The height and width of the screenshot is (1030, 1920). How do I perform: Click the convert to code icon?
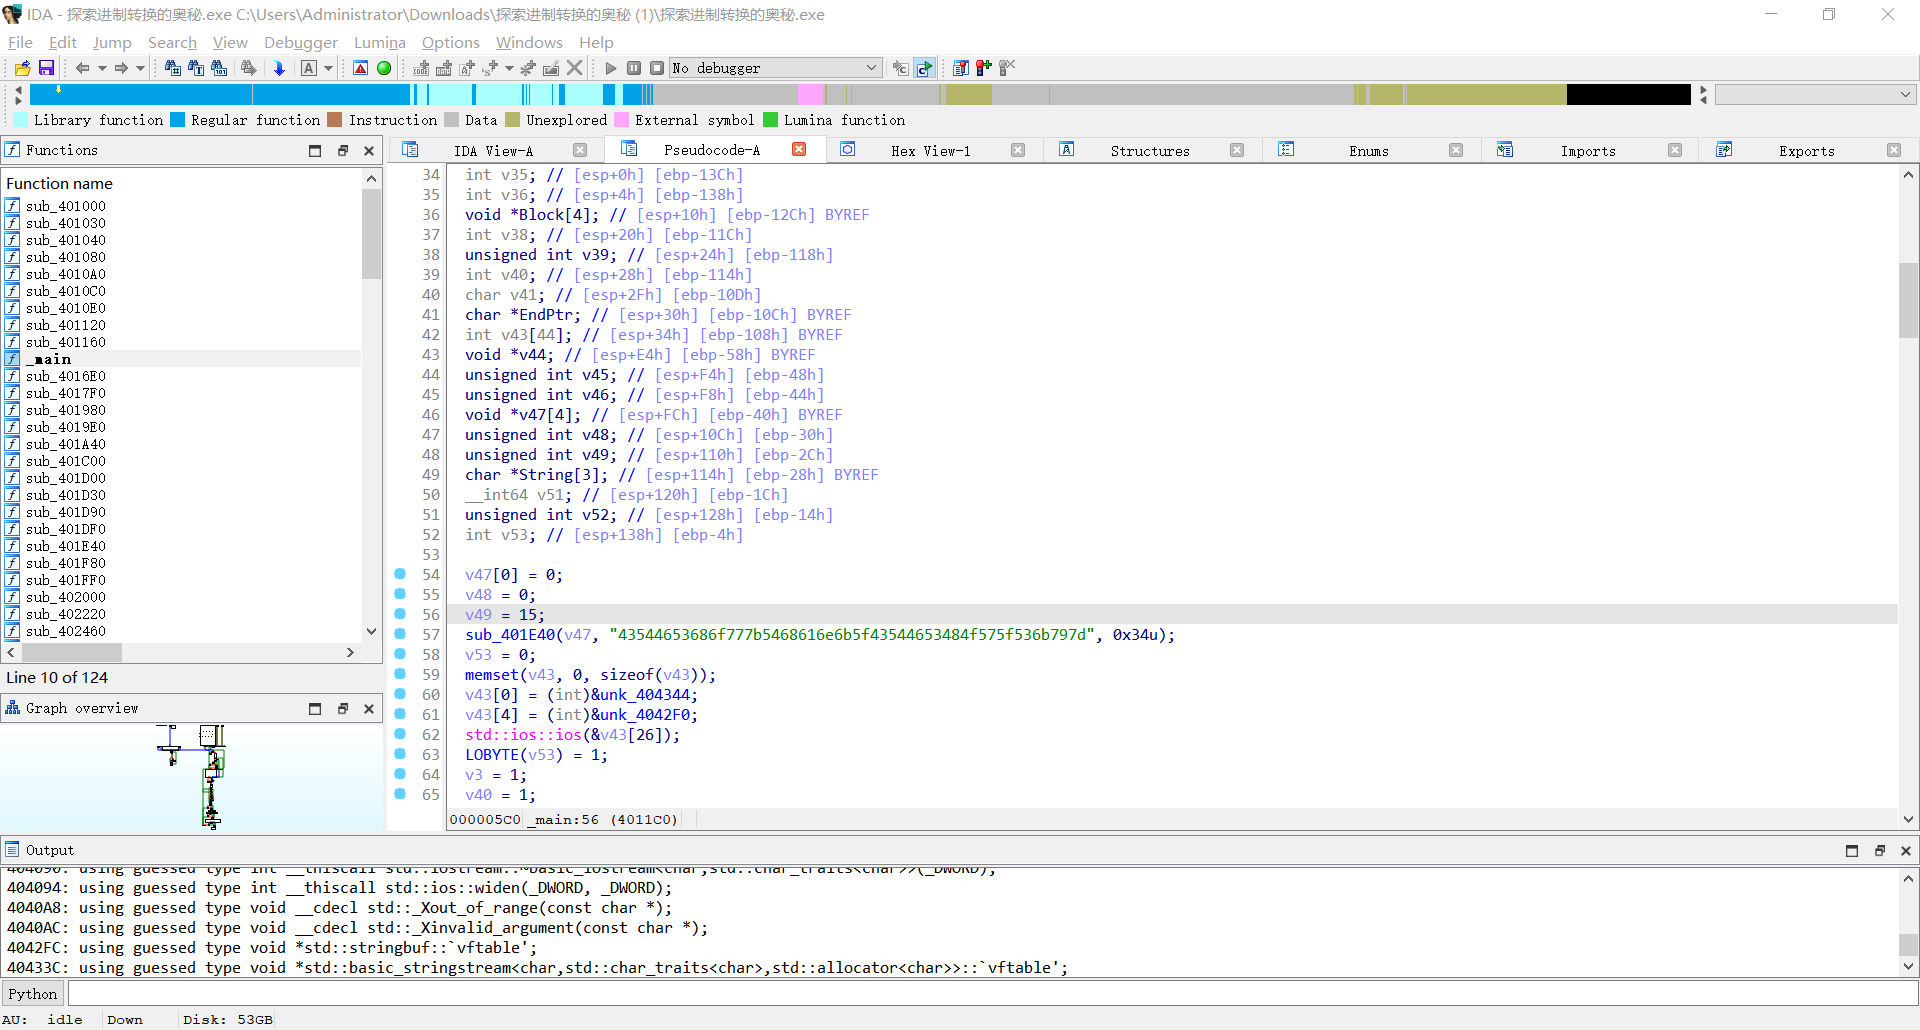tap(421, 68)
